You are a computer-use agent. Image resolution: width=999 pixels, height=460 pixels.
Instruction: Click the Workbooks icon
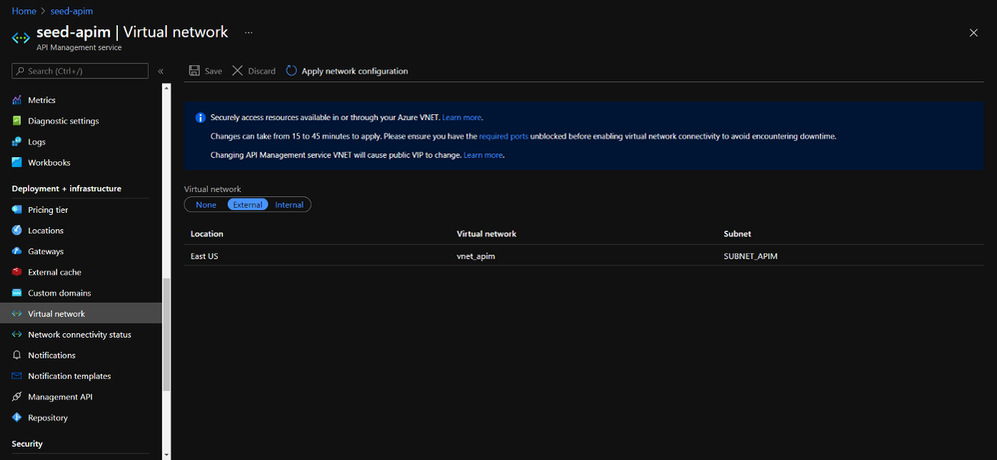click(x=17, y=162)
